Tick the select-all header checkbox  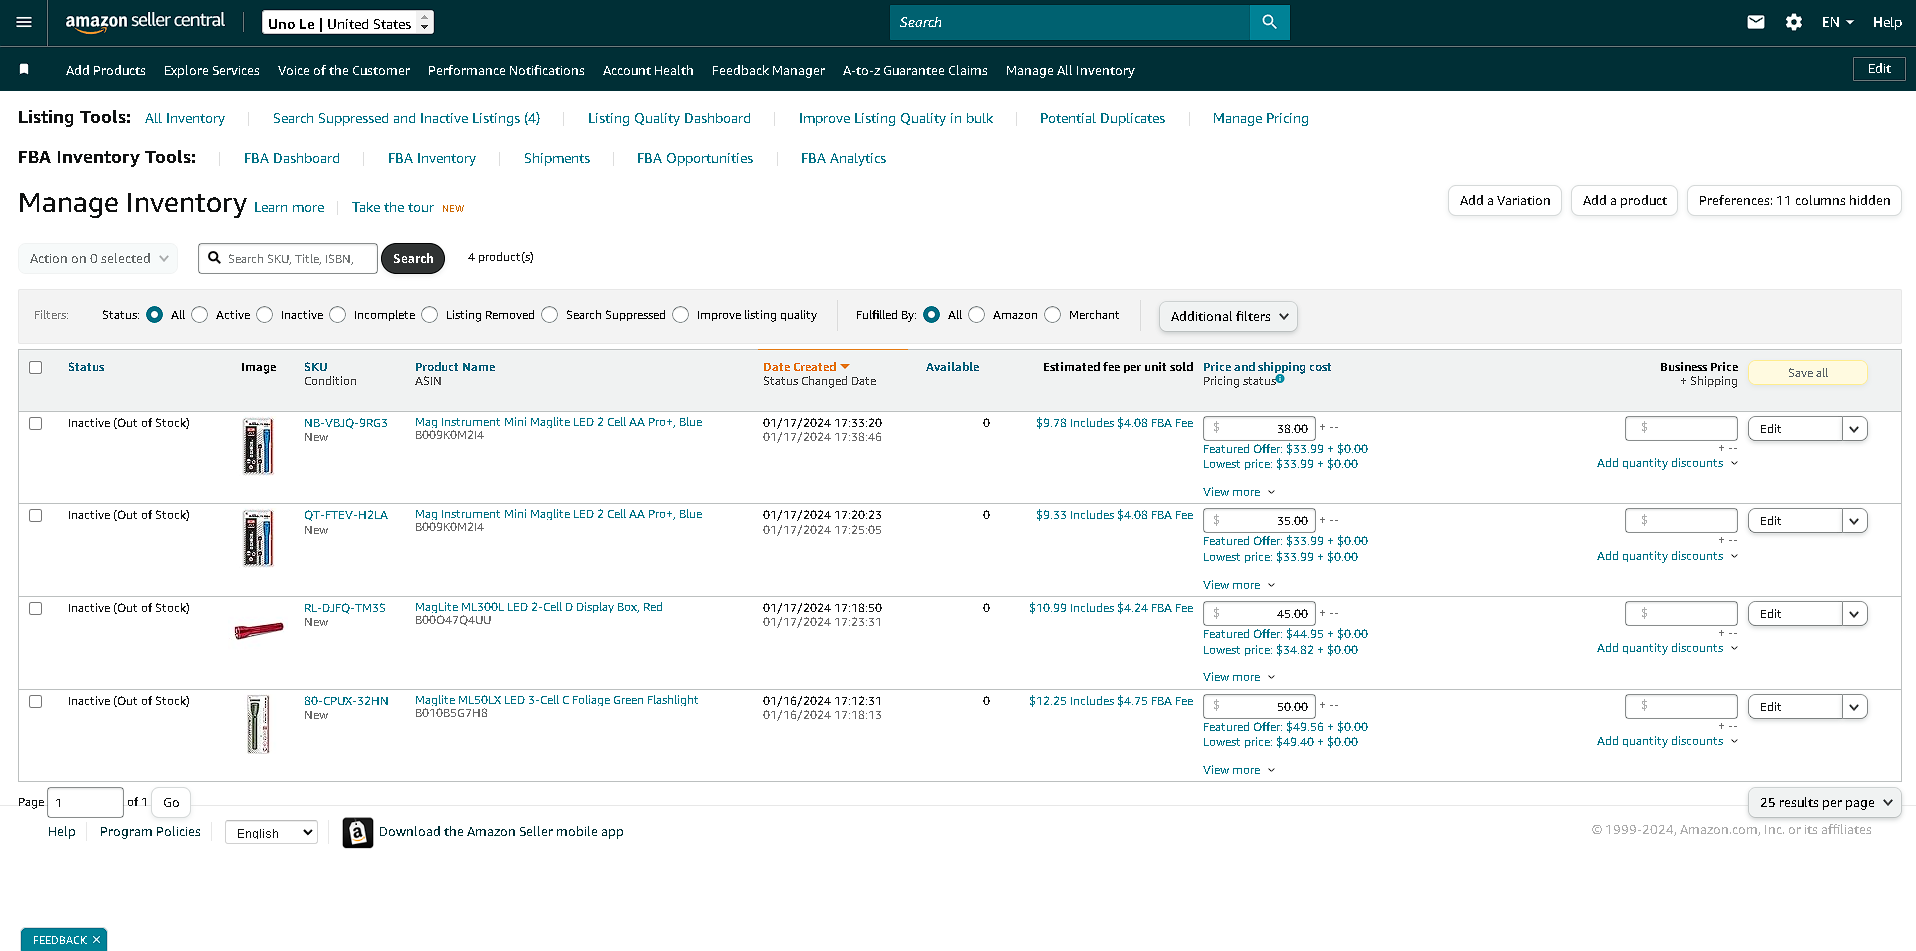[x=36, y=367]
